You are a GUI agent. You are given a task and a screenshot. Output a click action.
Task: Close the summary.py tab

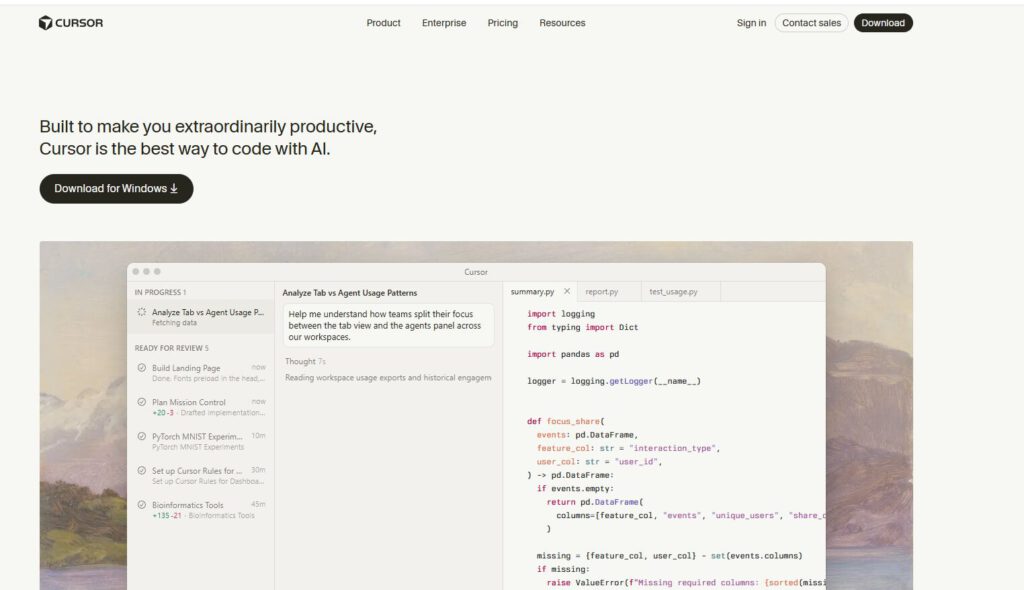[567, 292]
